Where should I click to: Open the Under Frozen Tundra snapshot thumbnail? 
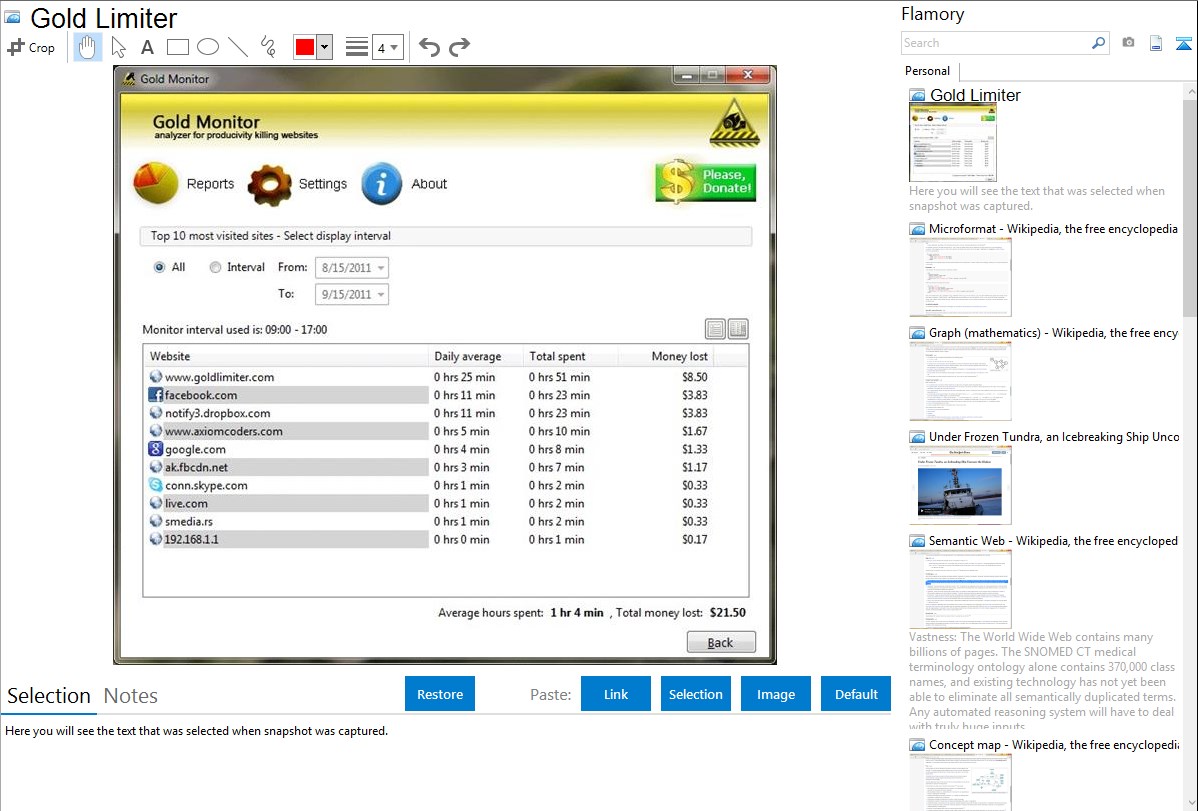[960, 485]
